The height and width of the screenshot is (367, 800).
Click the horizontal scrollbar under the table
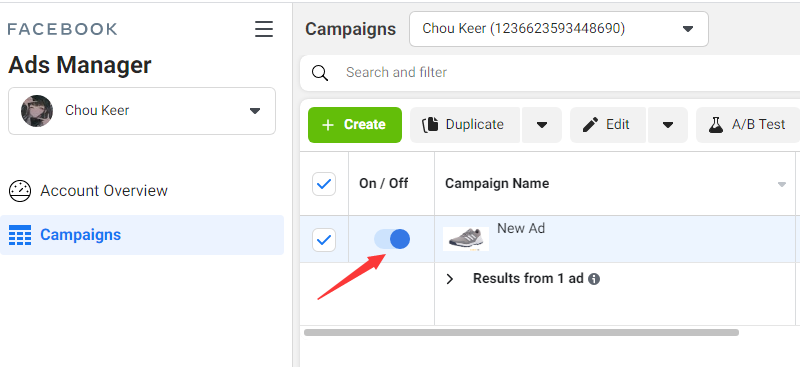point(521,332)
